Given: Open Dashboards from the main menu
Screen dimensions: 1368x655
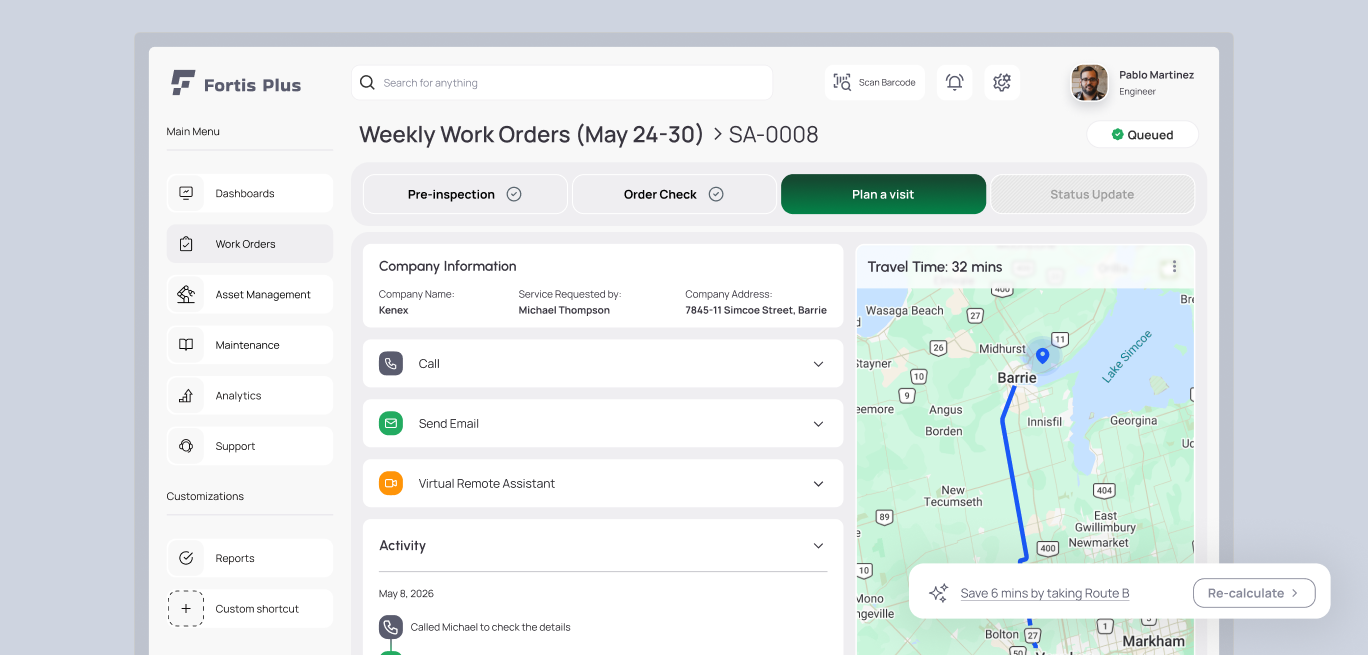Looking at the screenshot, I should [250, 193].
